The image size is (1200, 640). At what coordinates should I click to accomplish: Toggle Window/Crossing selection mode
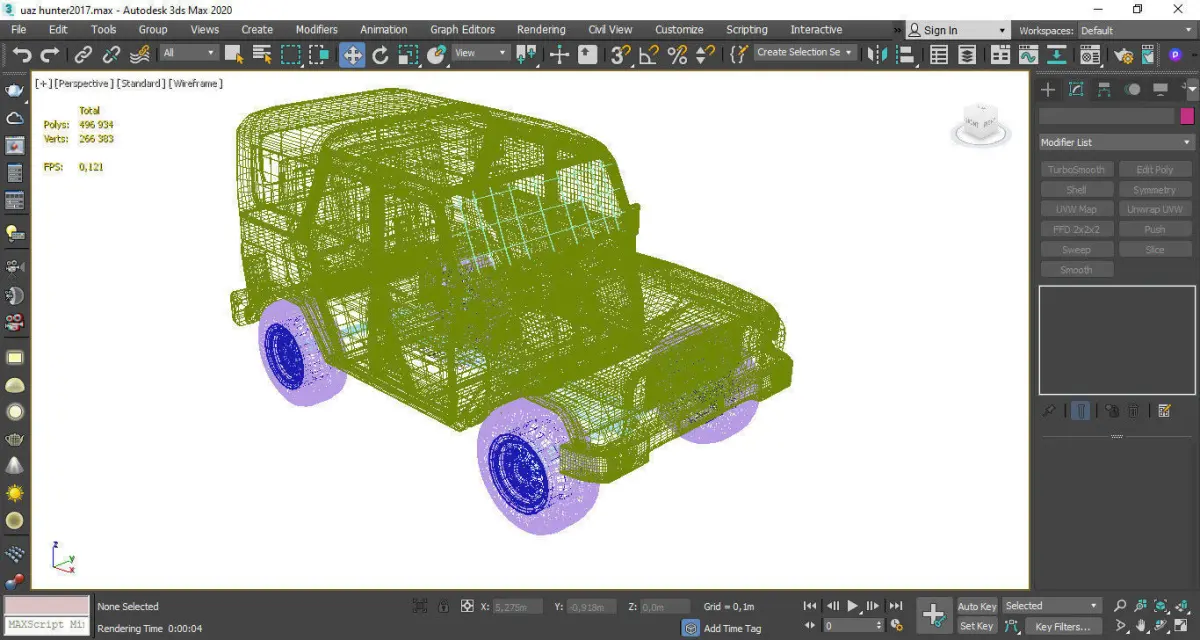pyautogui.click(x=319, y=54)
